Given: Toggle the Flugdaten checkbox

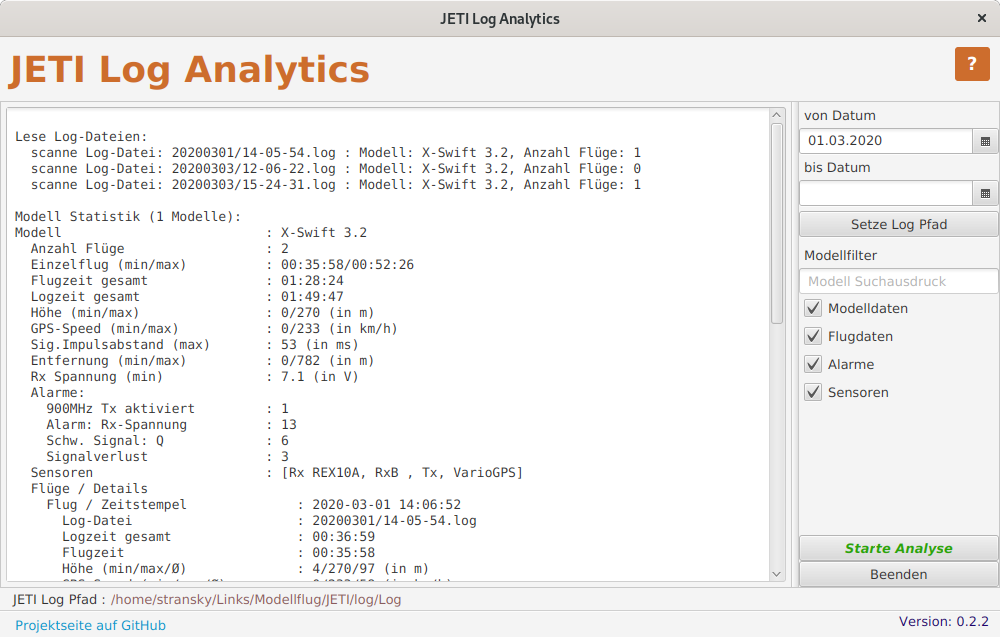Looking at the screenshot, I should point(813,337).
